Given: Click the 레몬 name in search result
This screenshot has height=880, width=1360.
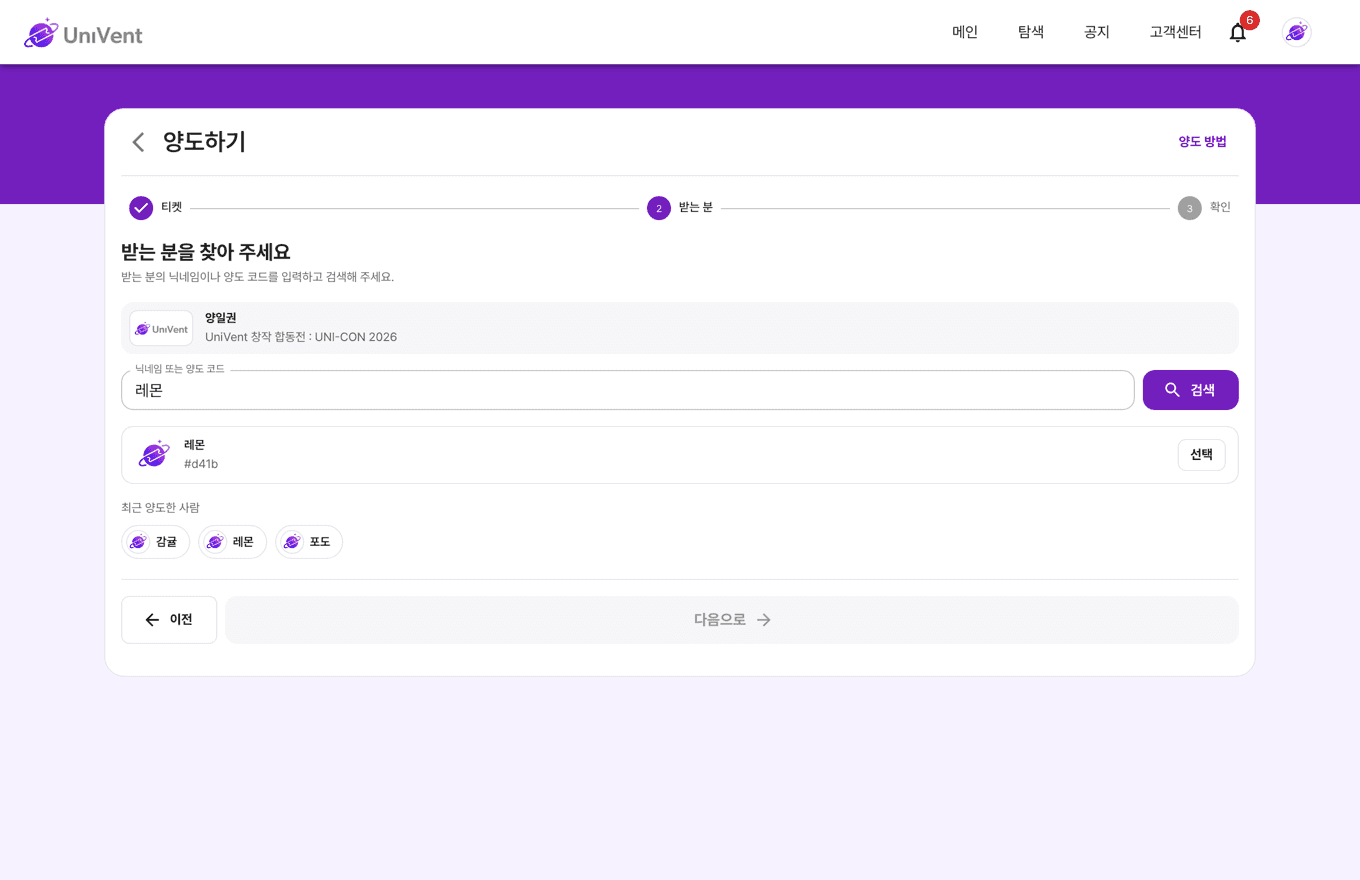Looking at the screenshot, I should [194, 445].
